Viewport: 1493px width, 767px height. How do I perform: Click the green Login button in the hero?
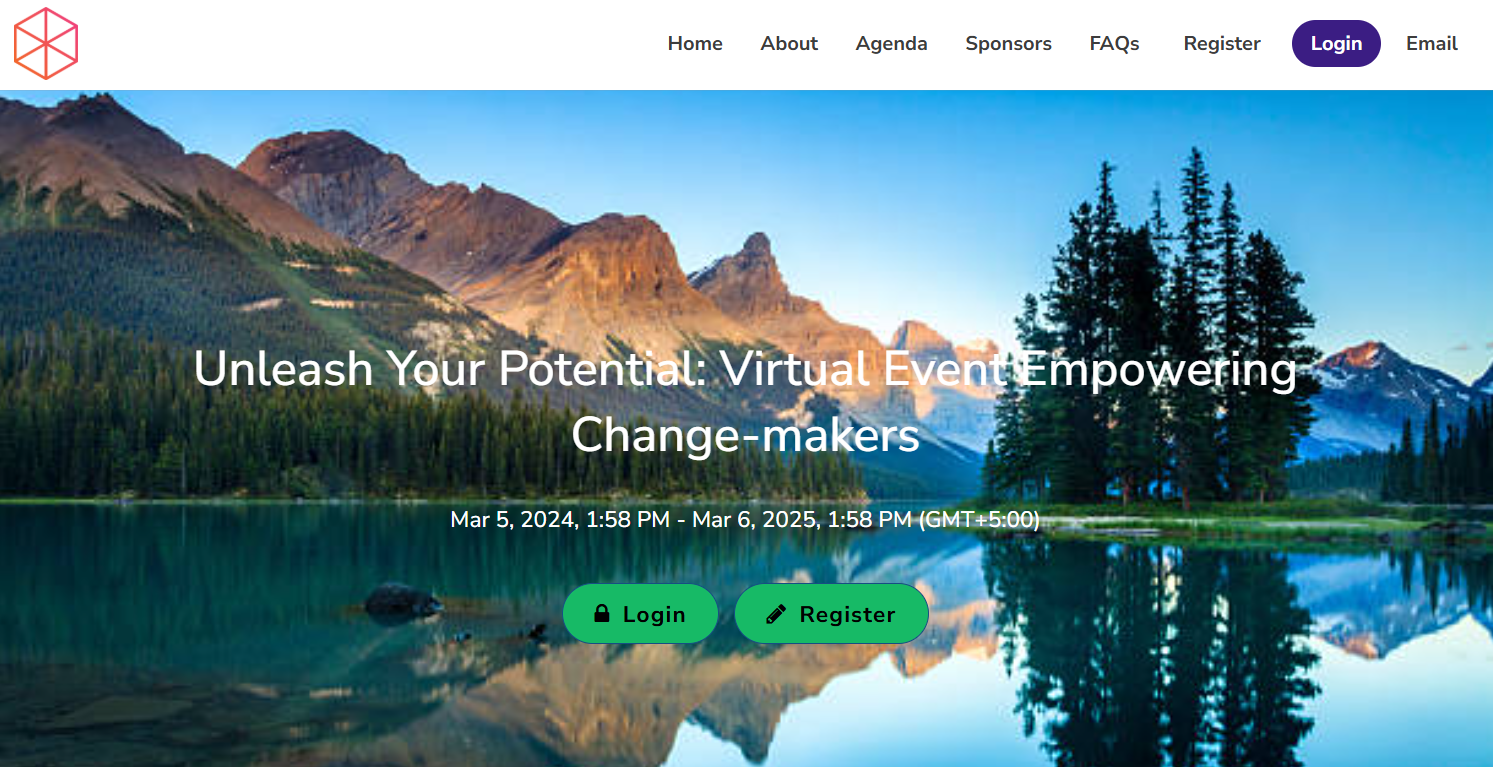point(640,614)
